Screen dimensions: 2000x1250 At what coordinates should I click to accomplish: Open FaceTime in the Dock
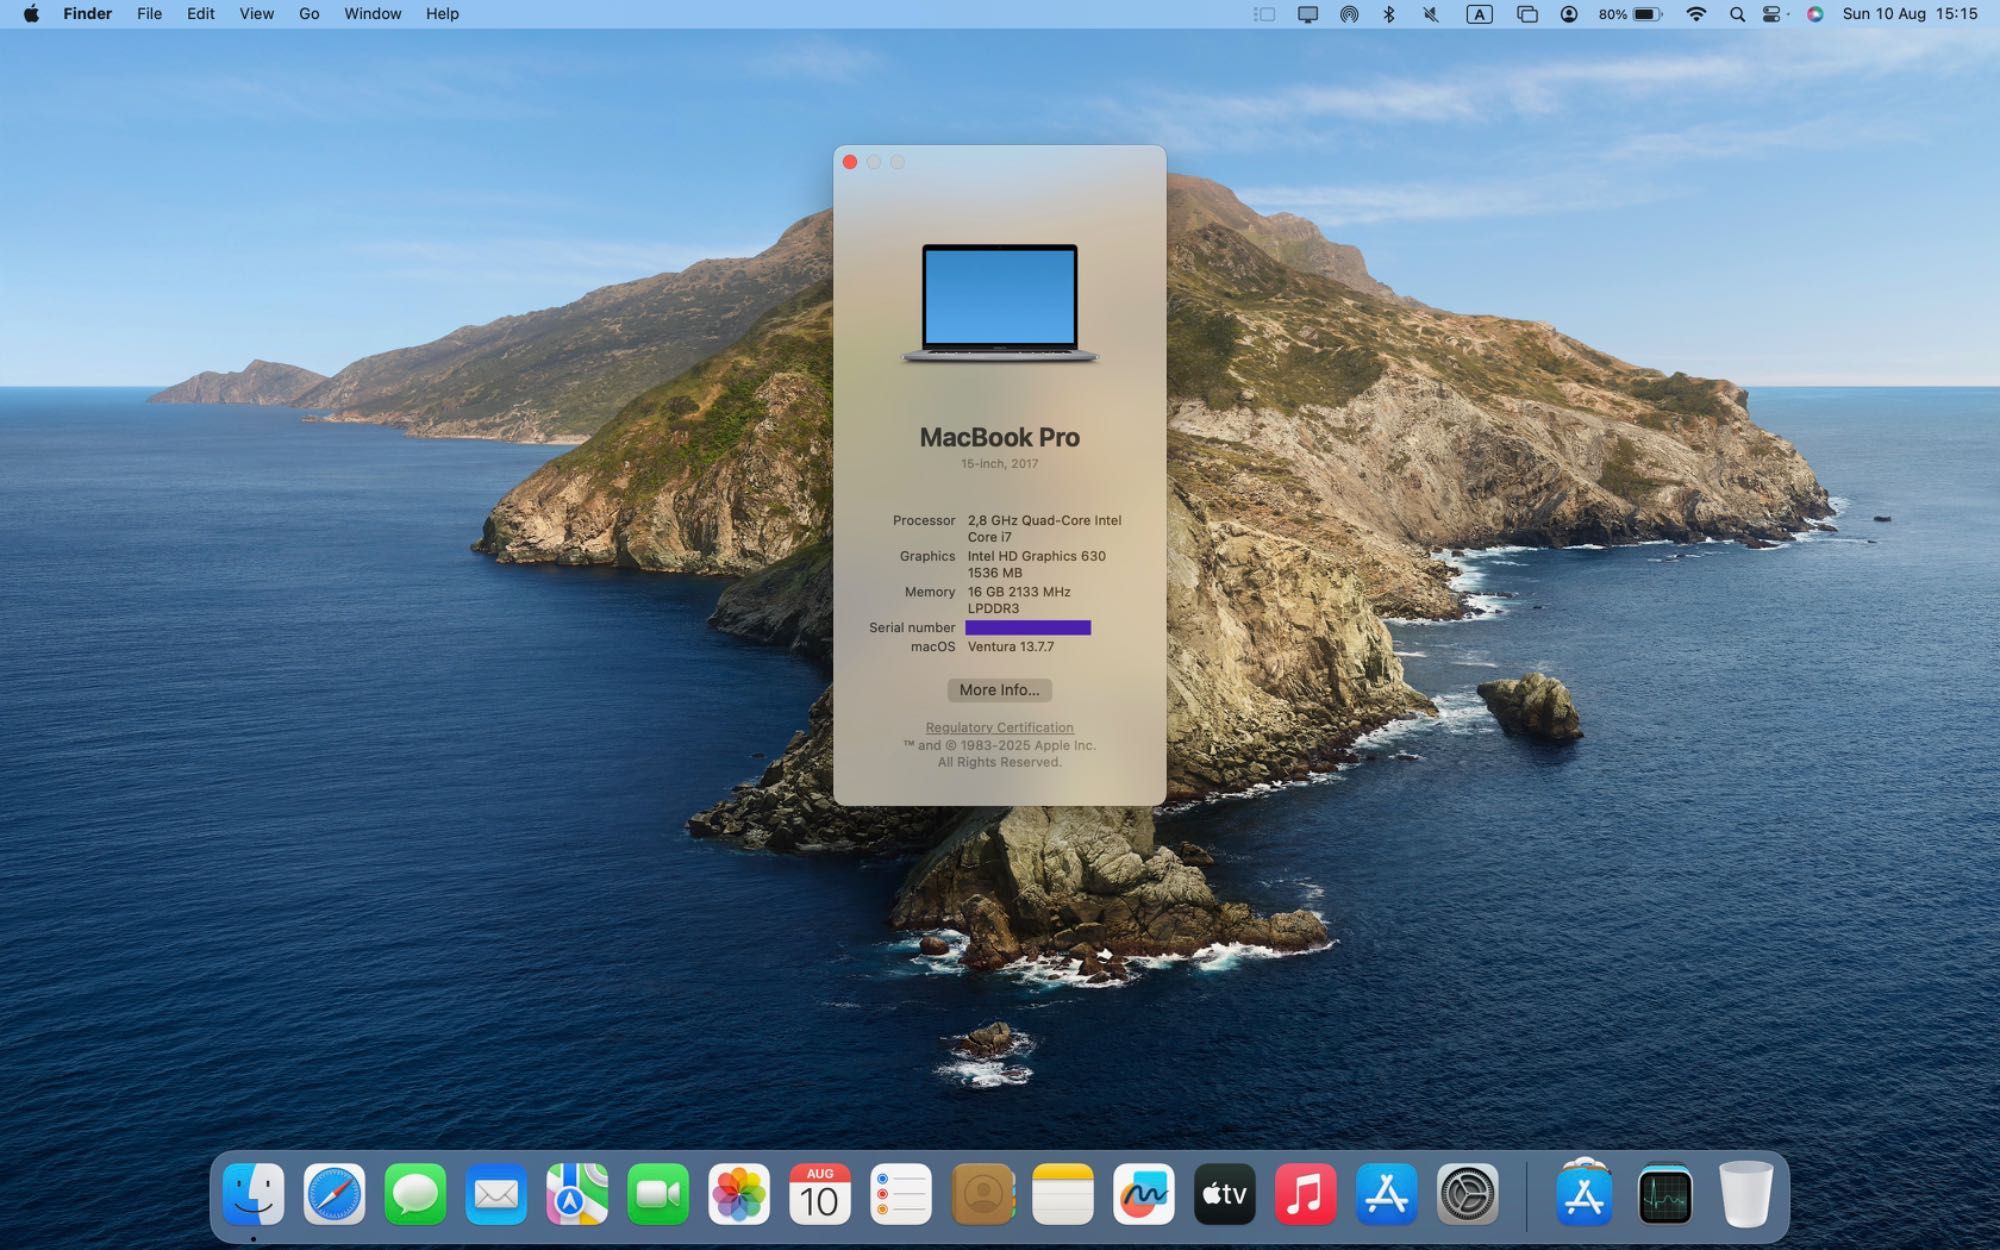click(x=658, y=1194)
